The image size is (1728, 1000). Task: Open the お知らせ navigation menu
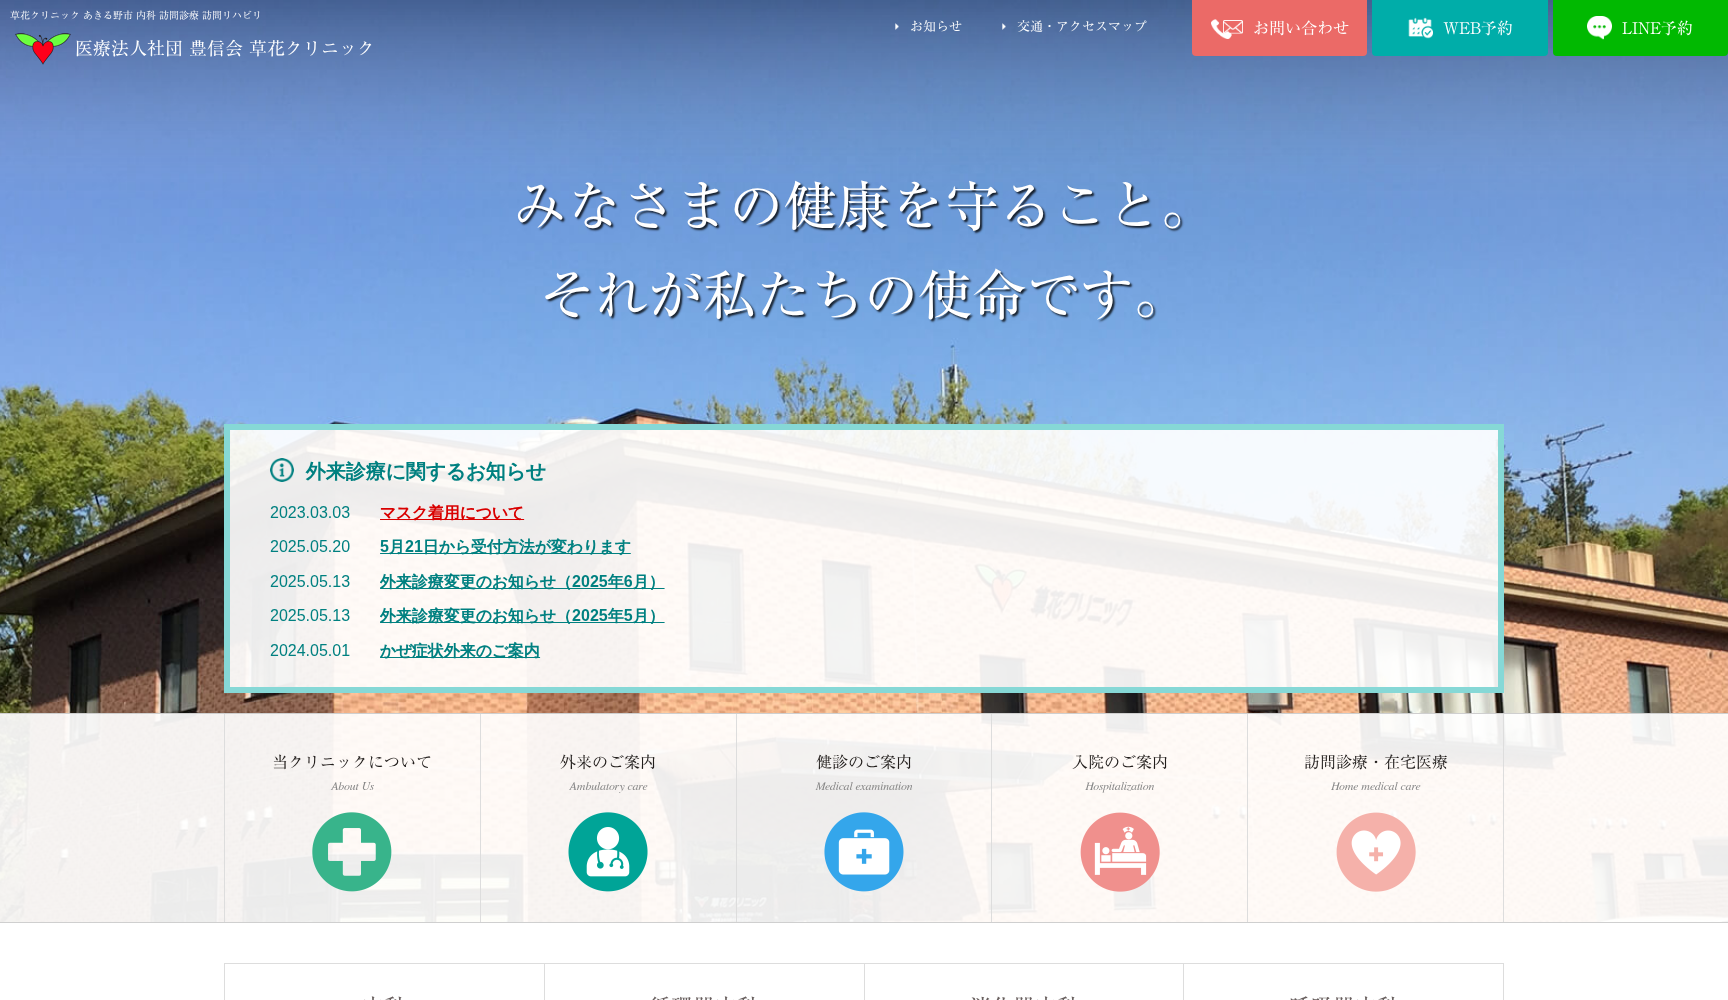(x=934, y=27)
